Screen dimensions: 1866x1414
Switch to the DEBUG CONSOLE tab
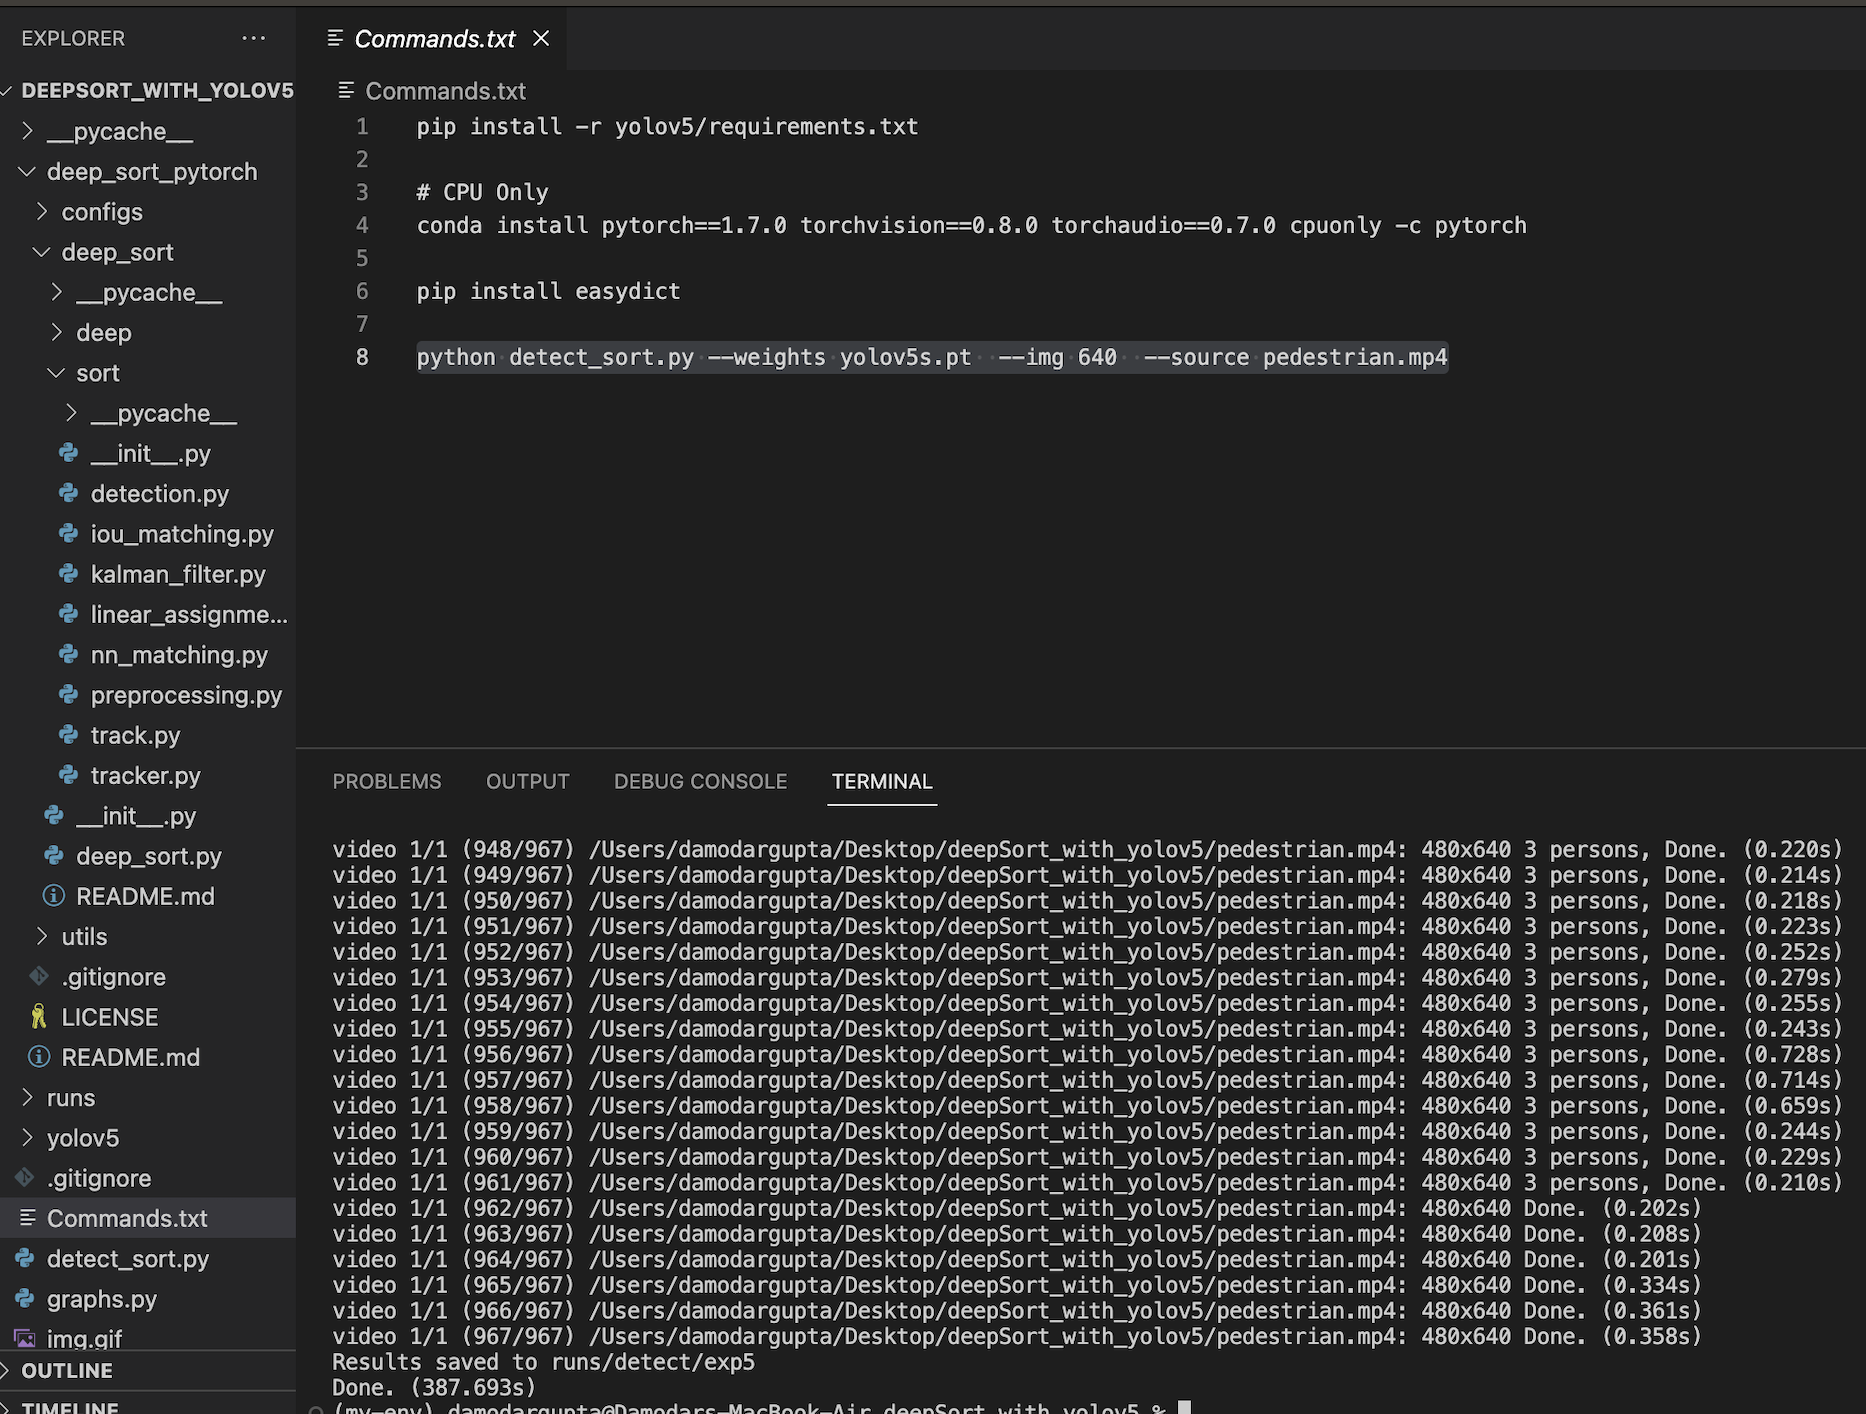point(700,781)
